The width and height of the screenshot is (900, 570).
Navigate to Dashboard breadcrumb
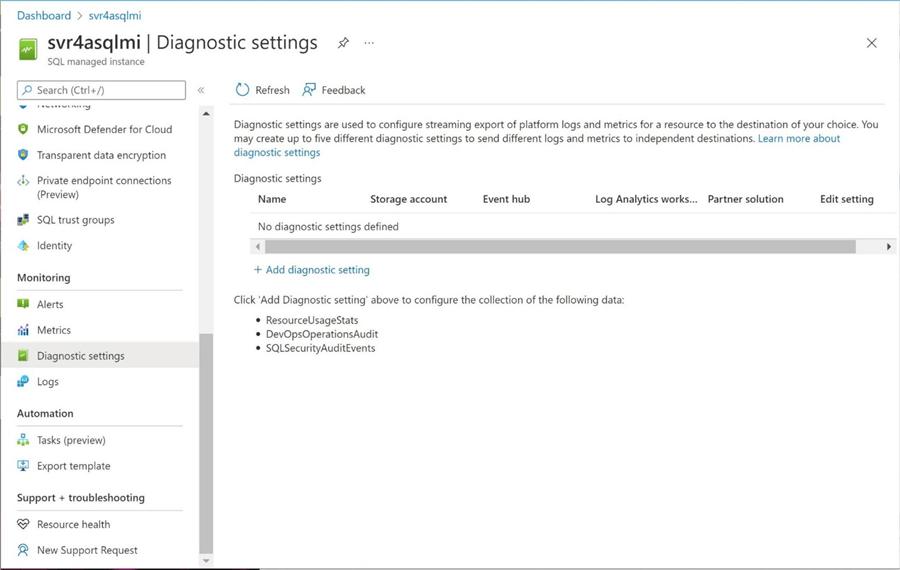pyautogui.click(x=44, y=16)
